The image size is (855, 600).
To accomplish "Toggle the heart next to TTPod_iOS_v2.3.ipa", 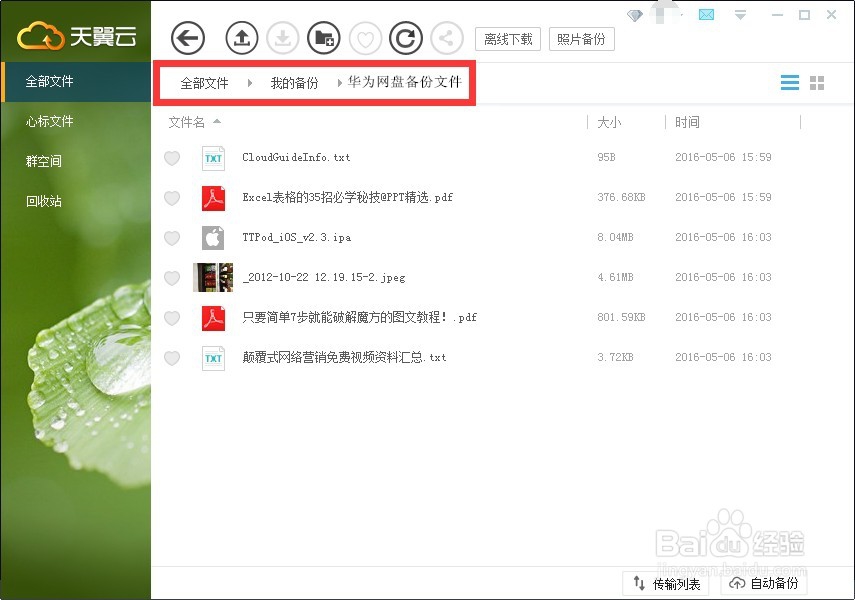I will pos(171,238).
